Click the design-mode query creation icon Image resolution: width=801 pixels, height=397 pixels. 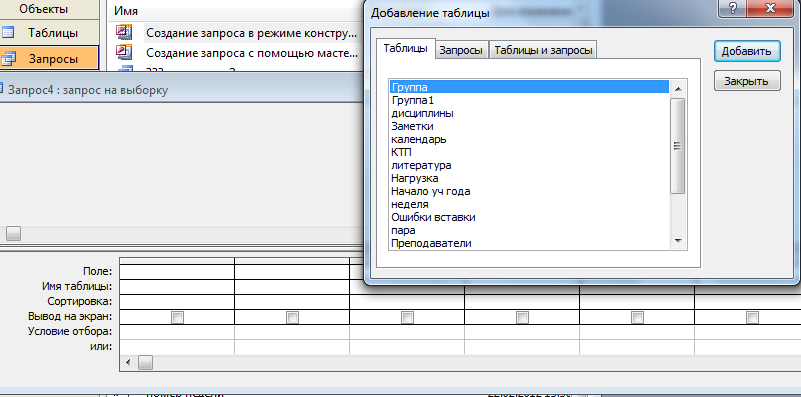point(124,32)
